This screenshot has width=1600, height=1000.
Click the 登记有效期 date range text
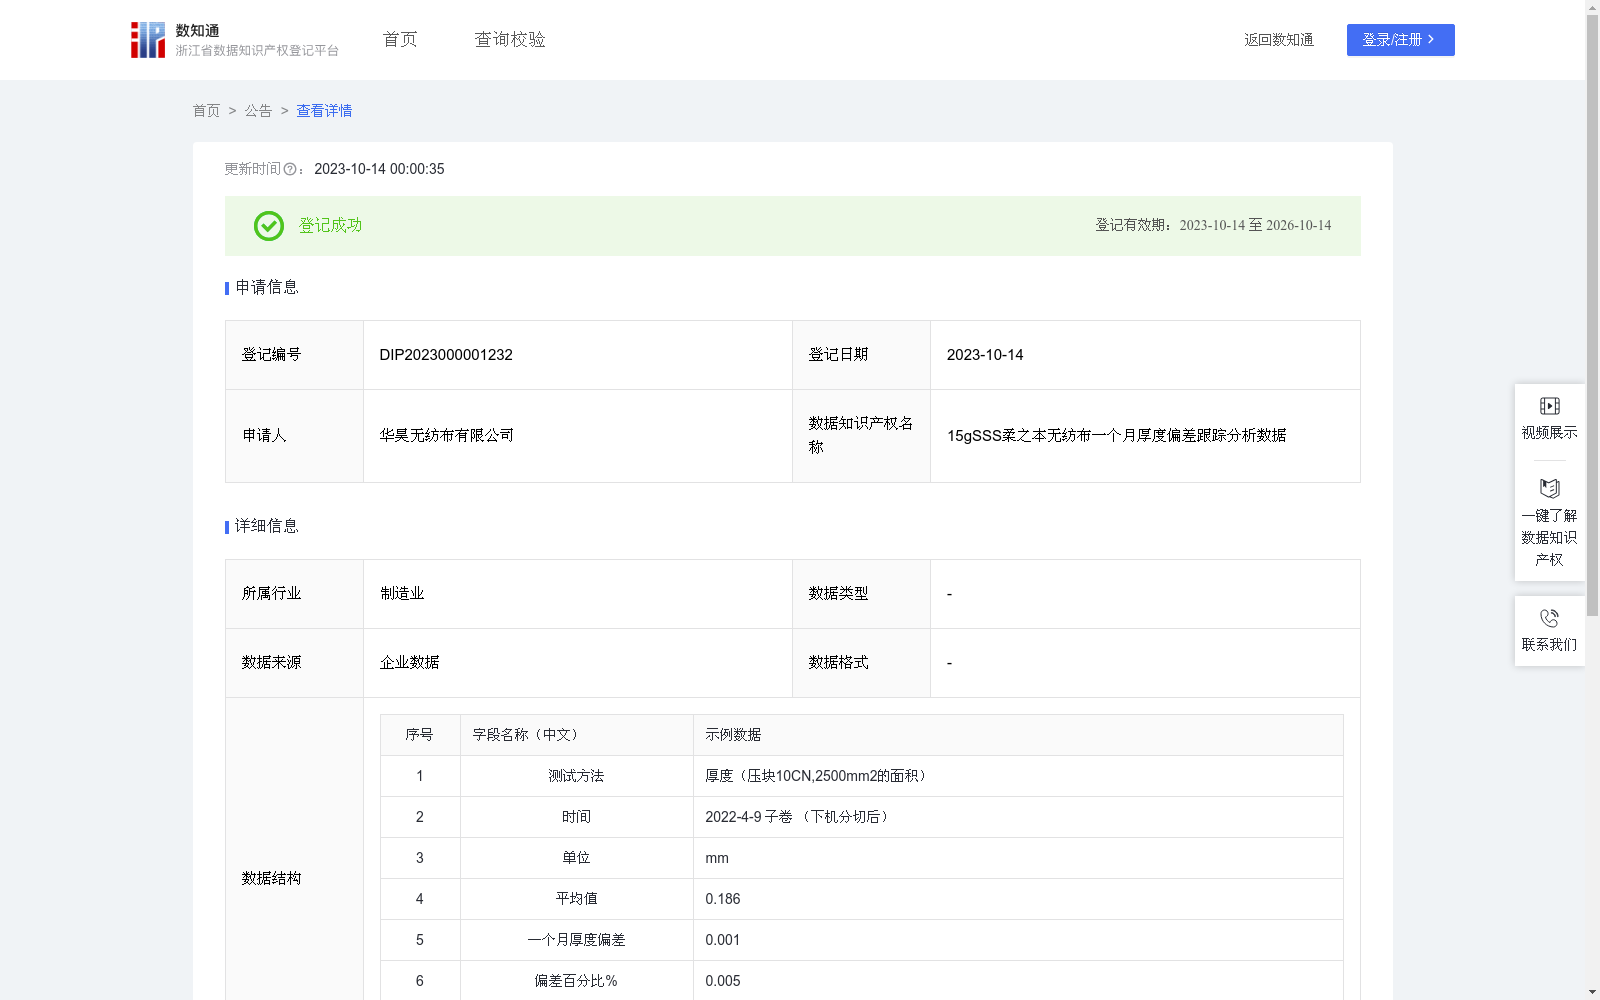tap(1213, 225)
